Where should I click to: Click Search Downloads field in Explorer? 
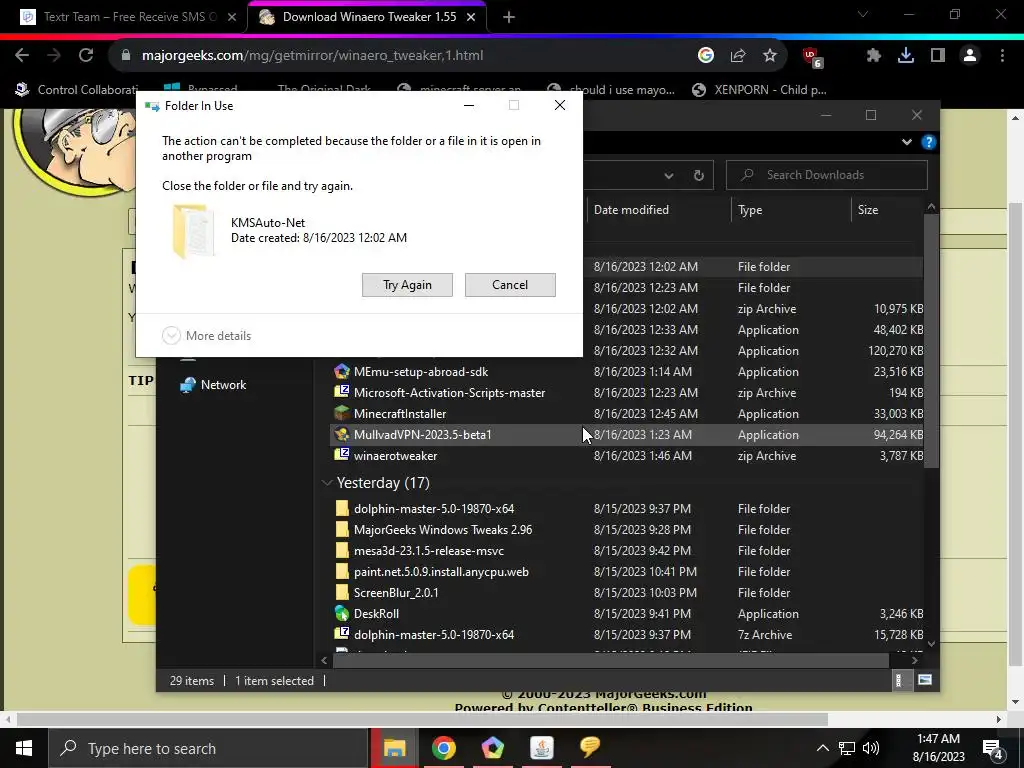click(x=826, y=175)
